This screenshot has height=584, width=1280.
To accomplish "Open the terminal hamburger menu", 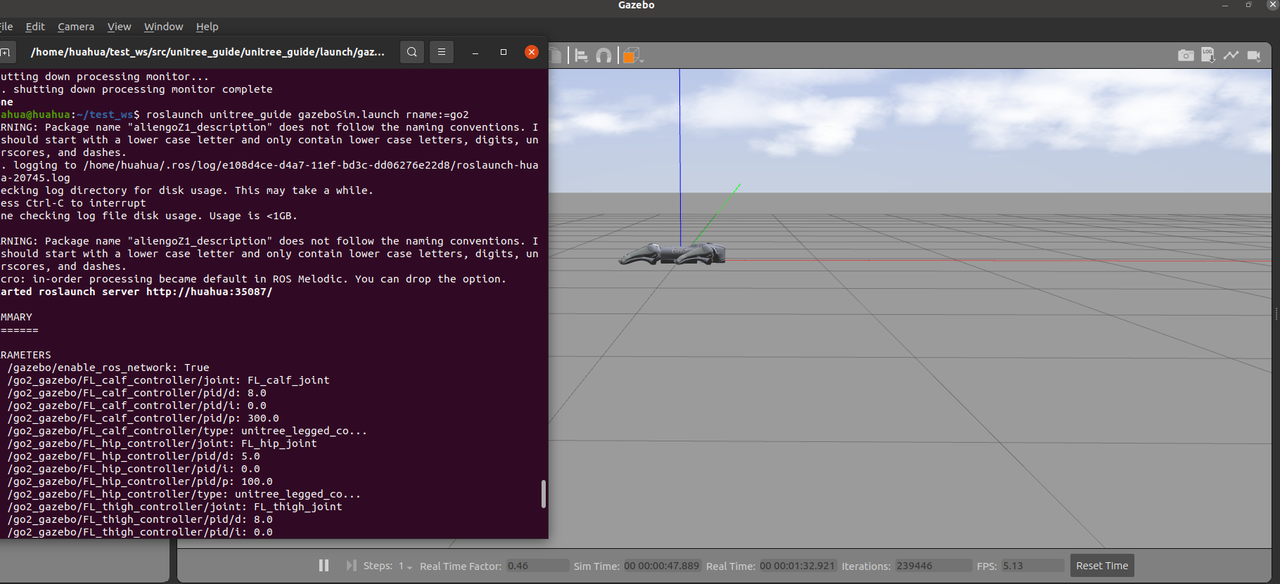I will pyautogui.click(x=444, y=52).
